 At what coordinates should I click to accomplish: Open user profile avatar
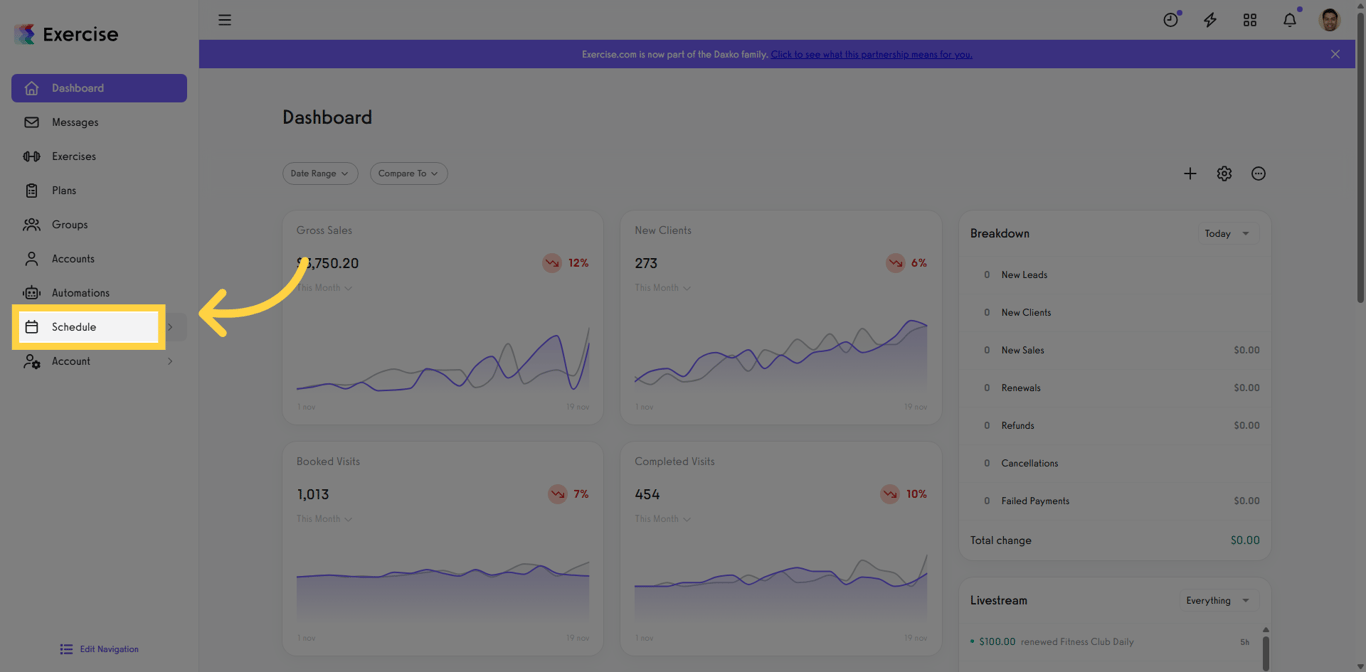(1330, 20)
